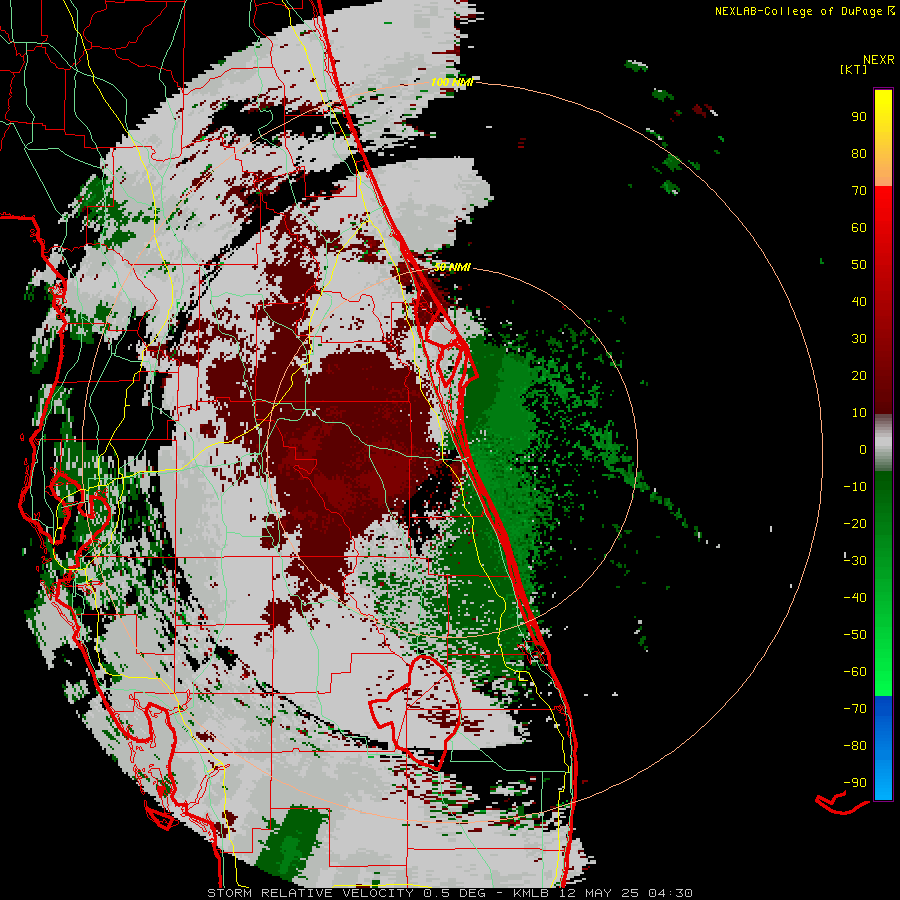Click the 80 value on velocity scale

(x=859, y=154)
